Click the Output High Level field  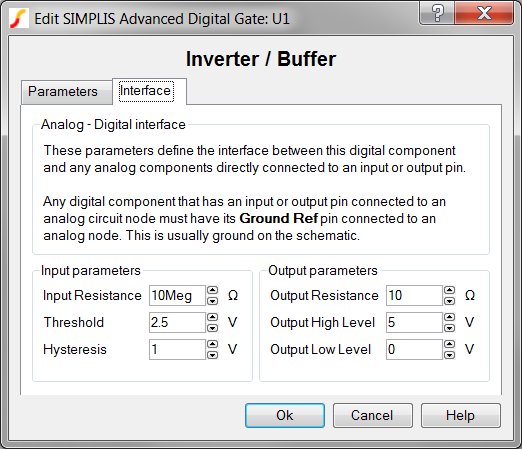click(414, 322)
